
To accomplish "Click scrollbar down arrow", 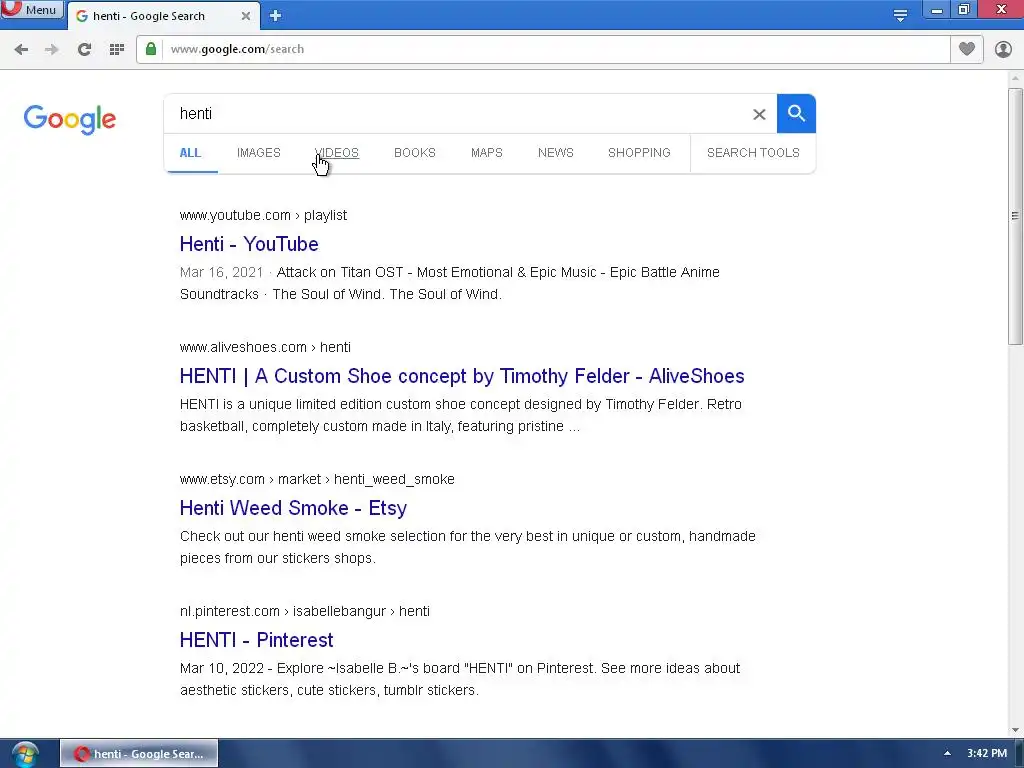I will pyautogui.click(x=1015, y=730).
